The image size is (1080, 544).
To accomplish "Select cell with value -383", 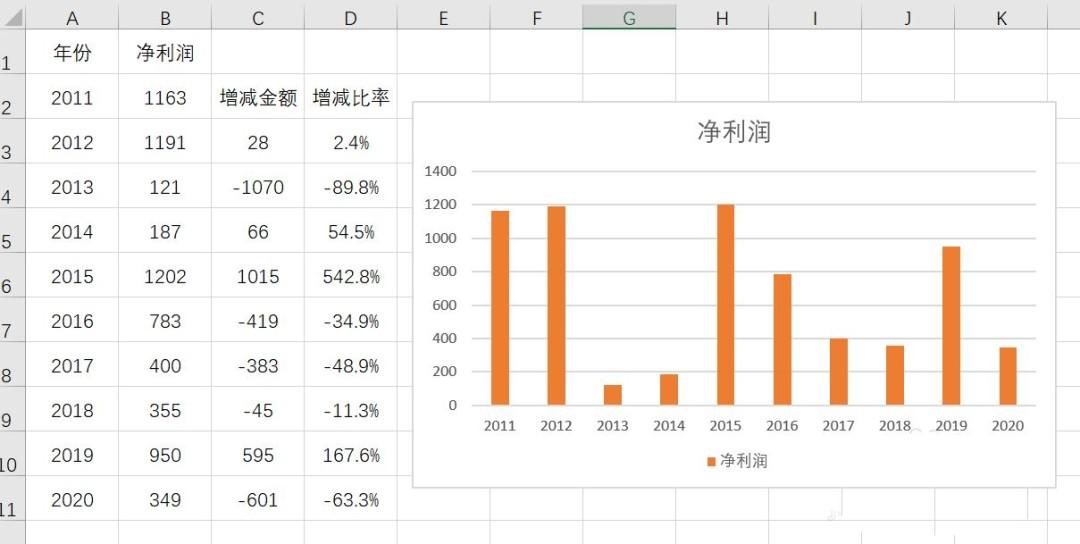I will pyautogui.click(x=258, y=366).
